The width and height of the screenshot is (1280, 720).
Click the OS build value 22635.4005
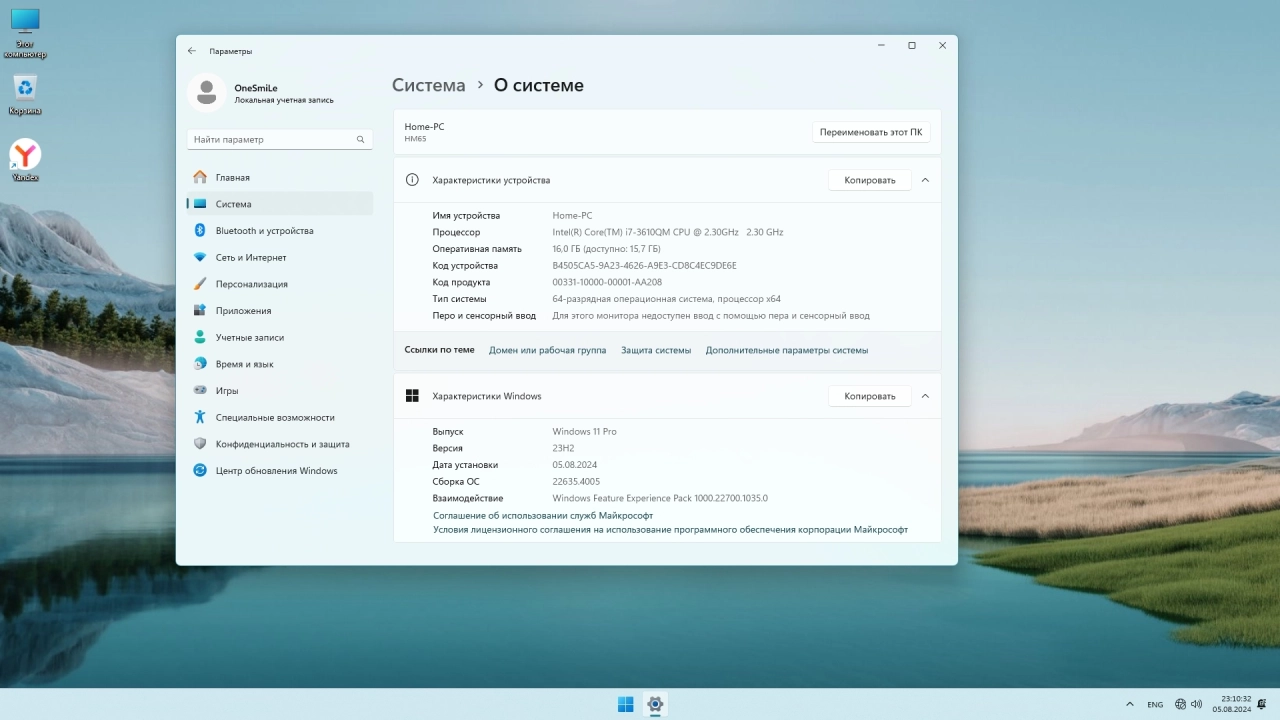click(x=576, y=482)
